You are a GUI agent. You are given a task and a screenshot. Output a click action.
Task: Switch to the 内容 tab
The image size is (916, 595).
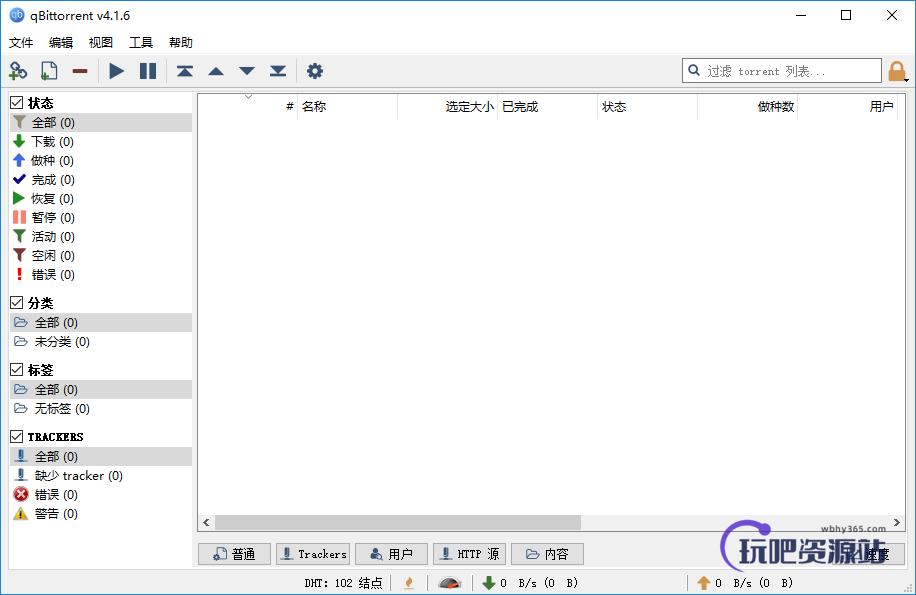547,554
